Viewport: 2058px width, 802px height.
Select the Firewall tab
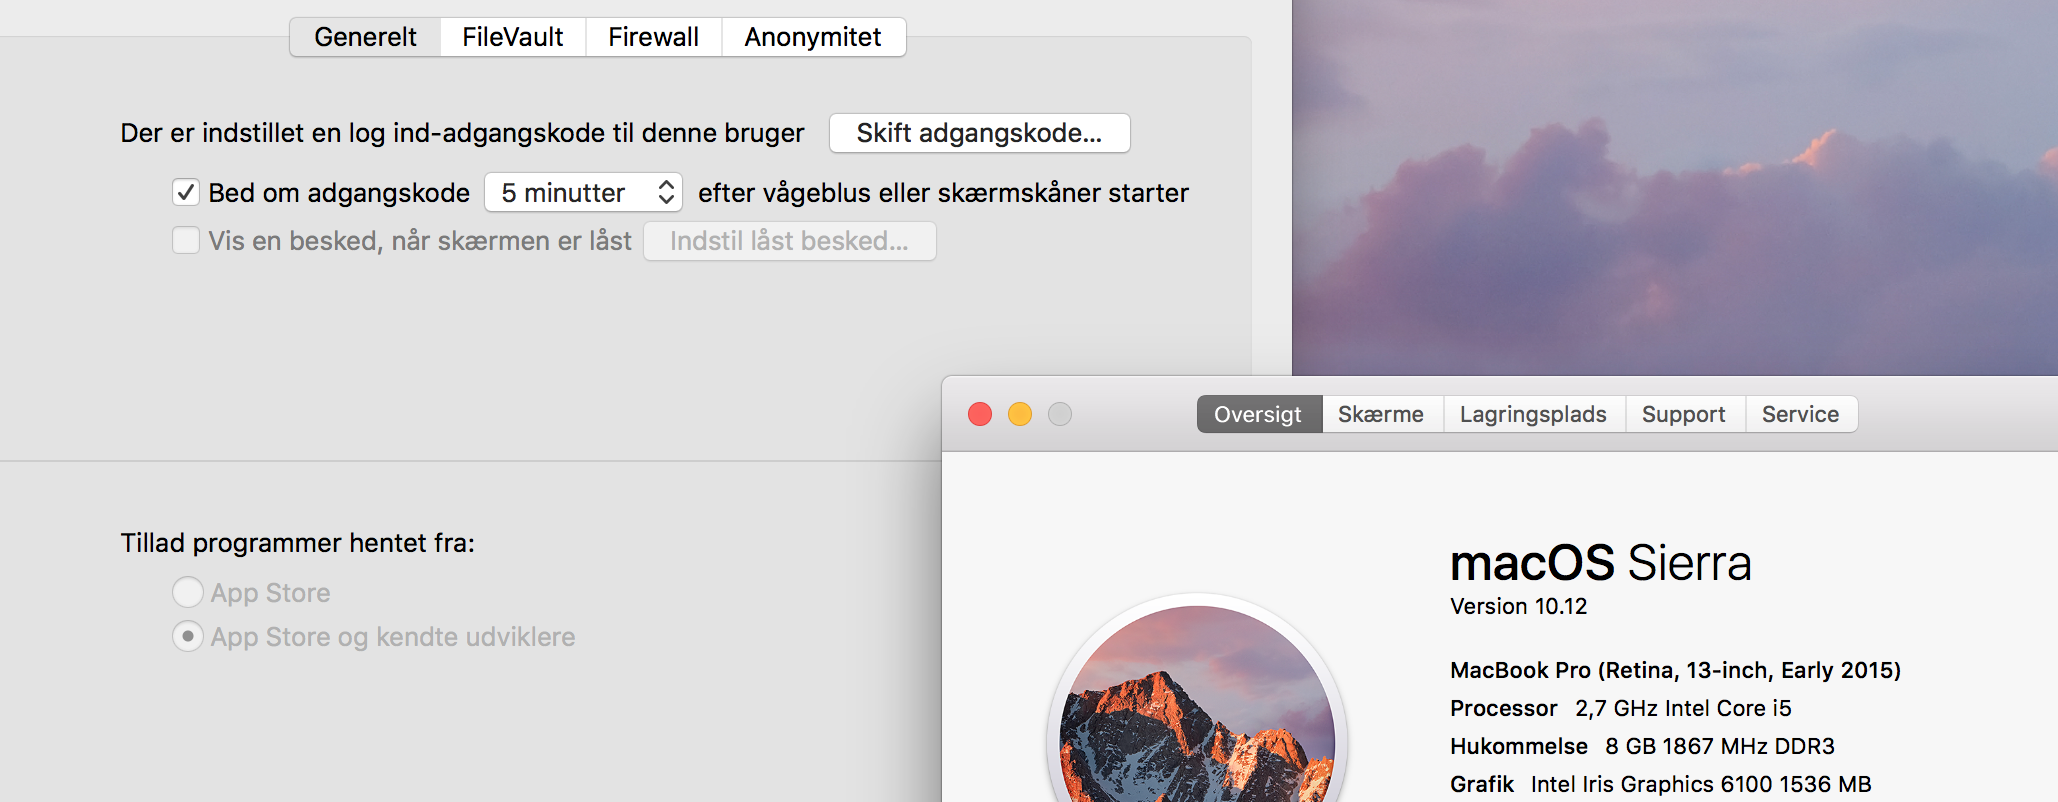point(654,37)
